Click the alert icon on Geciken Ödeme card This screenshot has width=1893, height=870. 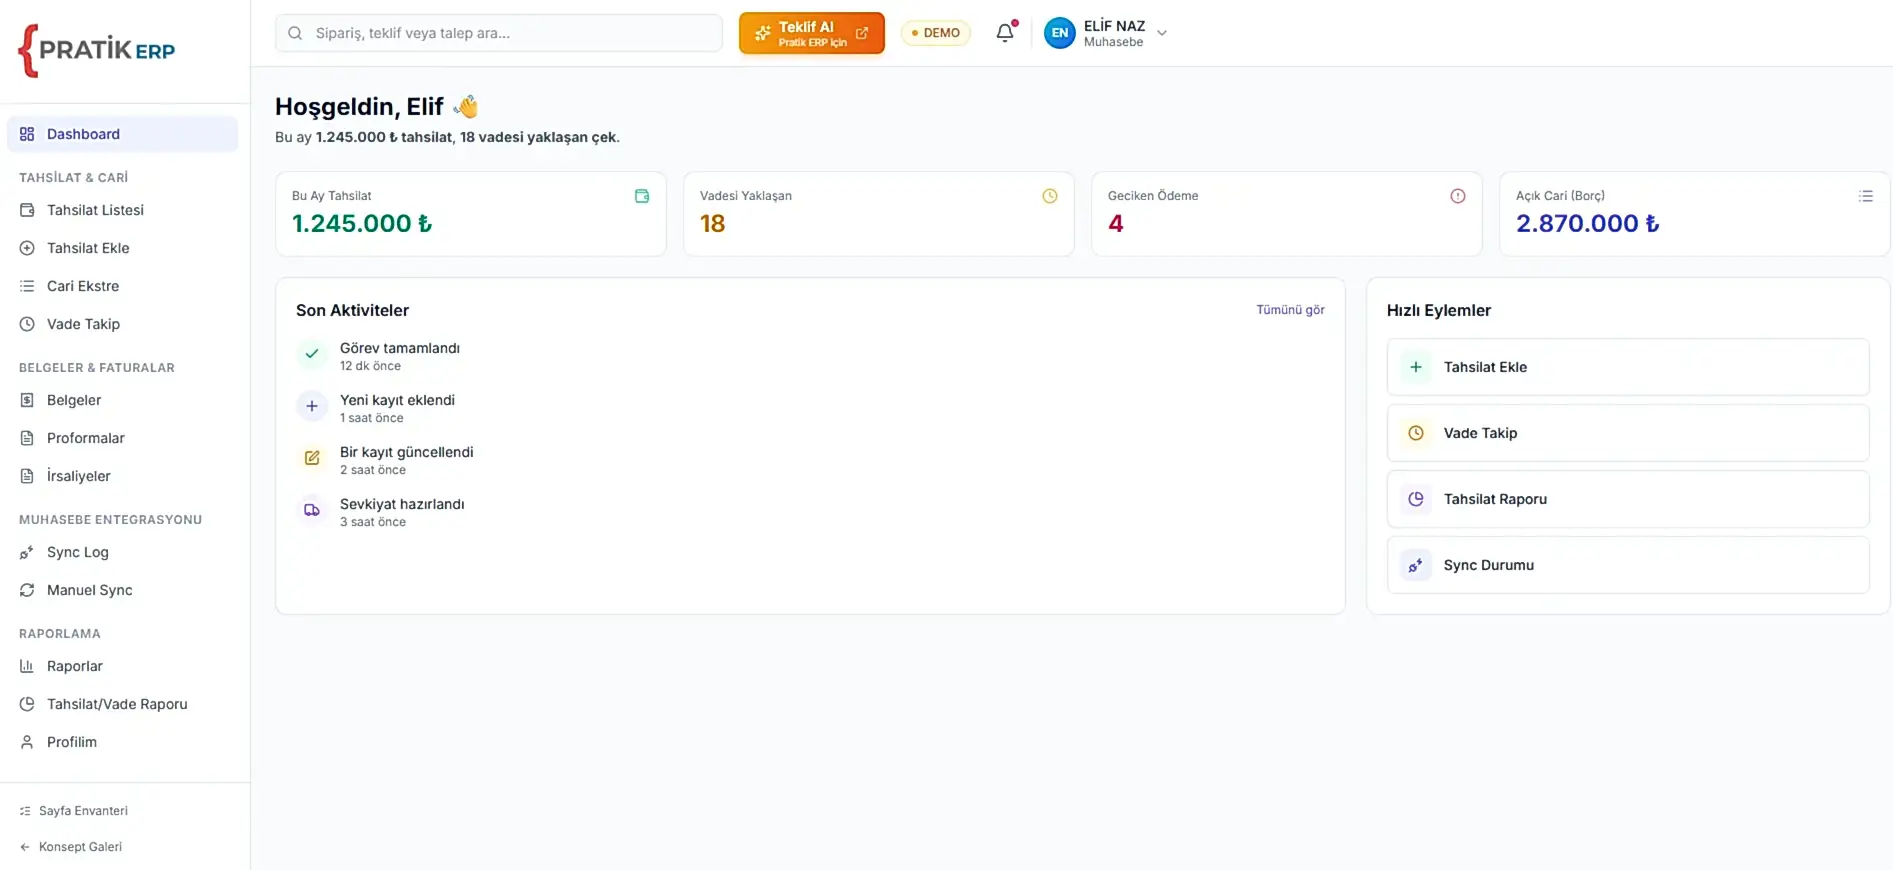1457,196
